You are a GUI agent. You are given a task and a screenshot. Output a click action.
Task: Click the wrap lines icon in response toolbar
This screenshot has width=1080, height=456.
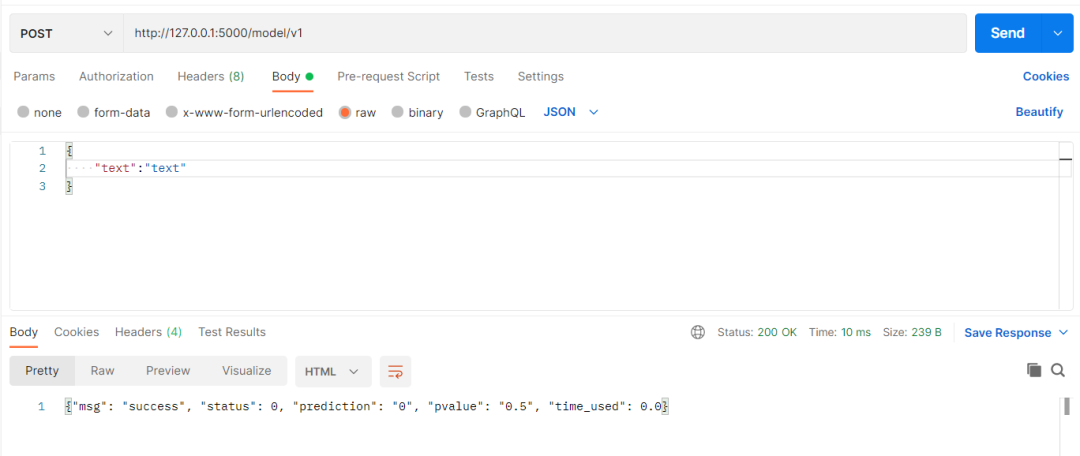point(396,371)
